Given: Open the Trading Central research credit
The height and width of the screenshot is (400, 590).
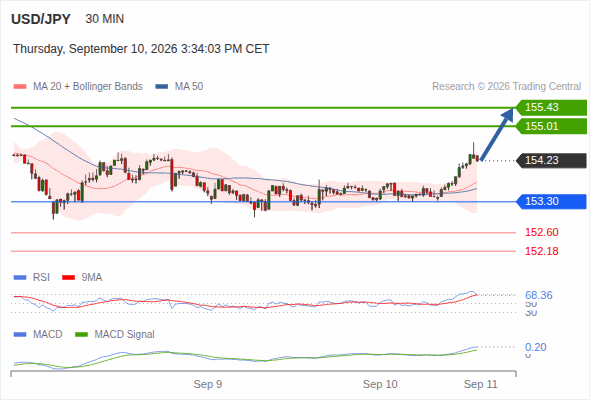Looking at the screenshot, I should [x=506, y=87].
